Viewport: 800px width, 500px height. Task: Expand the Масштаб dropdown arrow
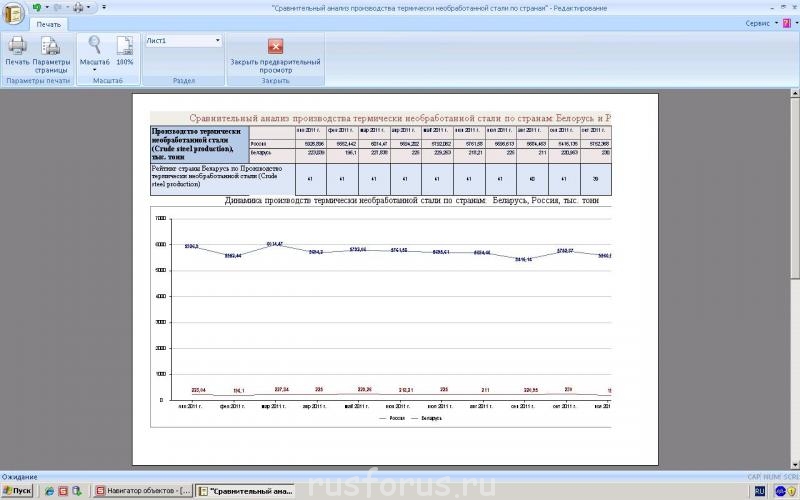[x=95, y=69]
